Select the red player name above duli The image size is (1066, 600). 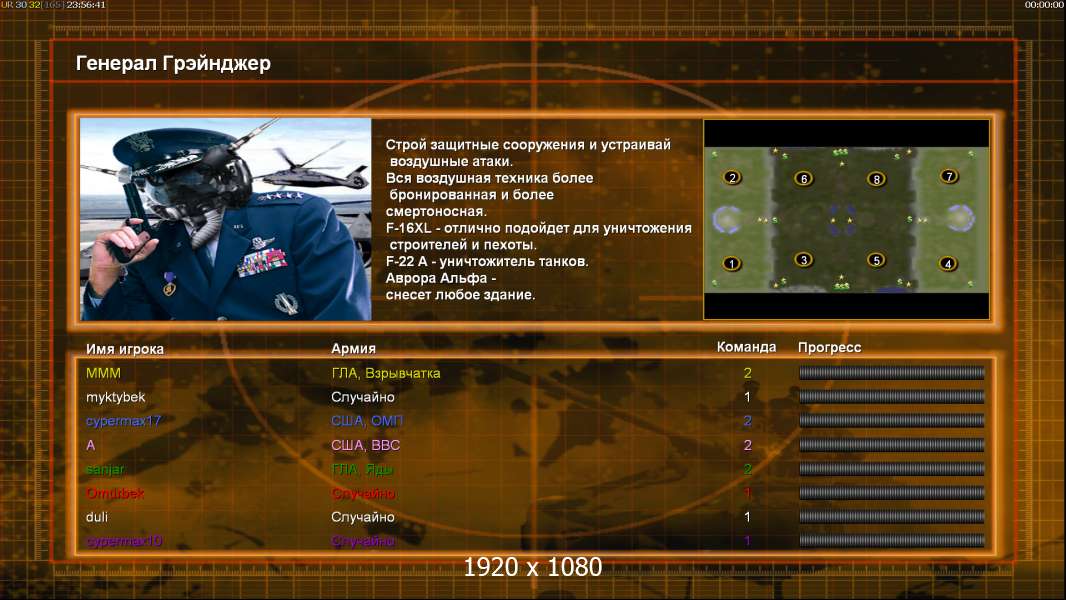pyautogui.click(x=115, y=493)
